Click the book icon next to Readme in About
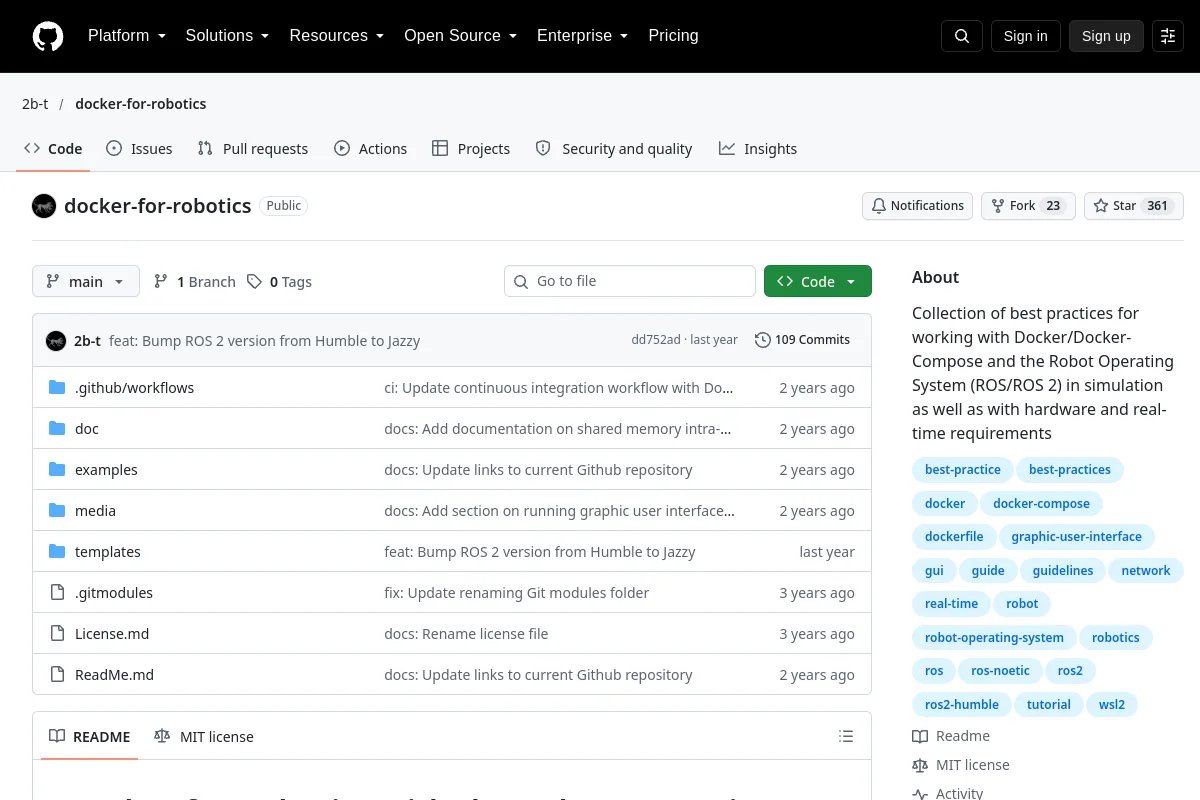Viewport: 1200px width, 800px height. tap(920, 736)
